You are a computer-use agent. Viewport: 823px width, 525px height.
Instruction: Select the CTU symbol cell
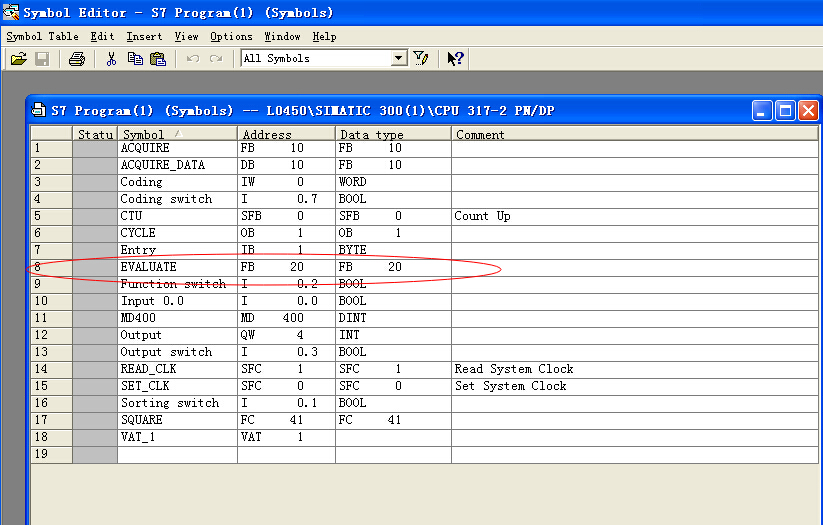[177, 216]
